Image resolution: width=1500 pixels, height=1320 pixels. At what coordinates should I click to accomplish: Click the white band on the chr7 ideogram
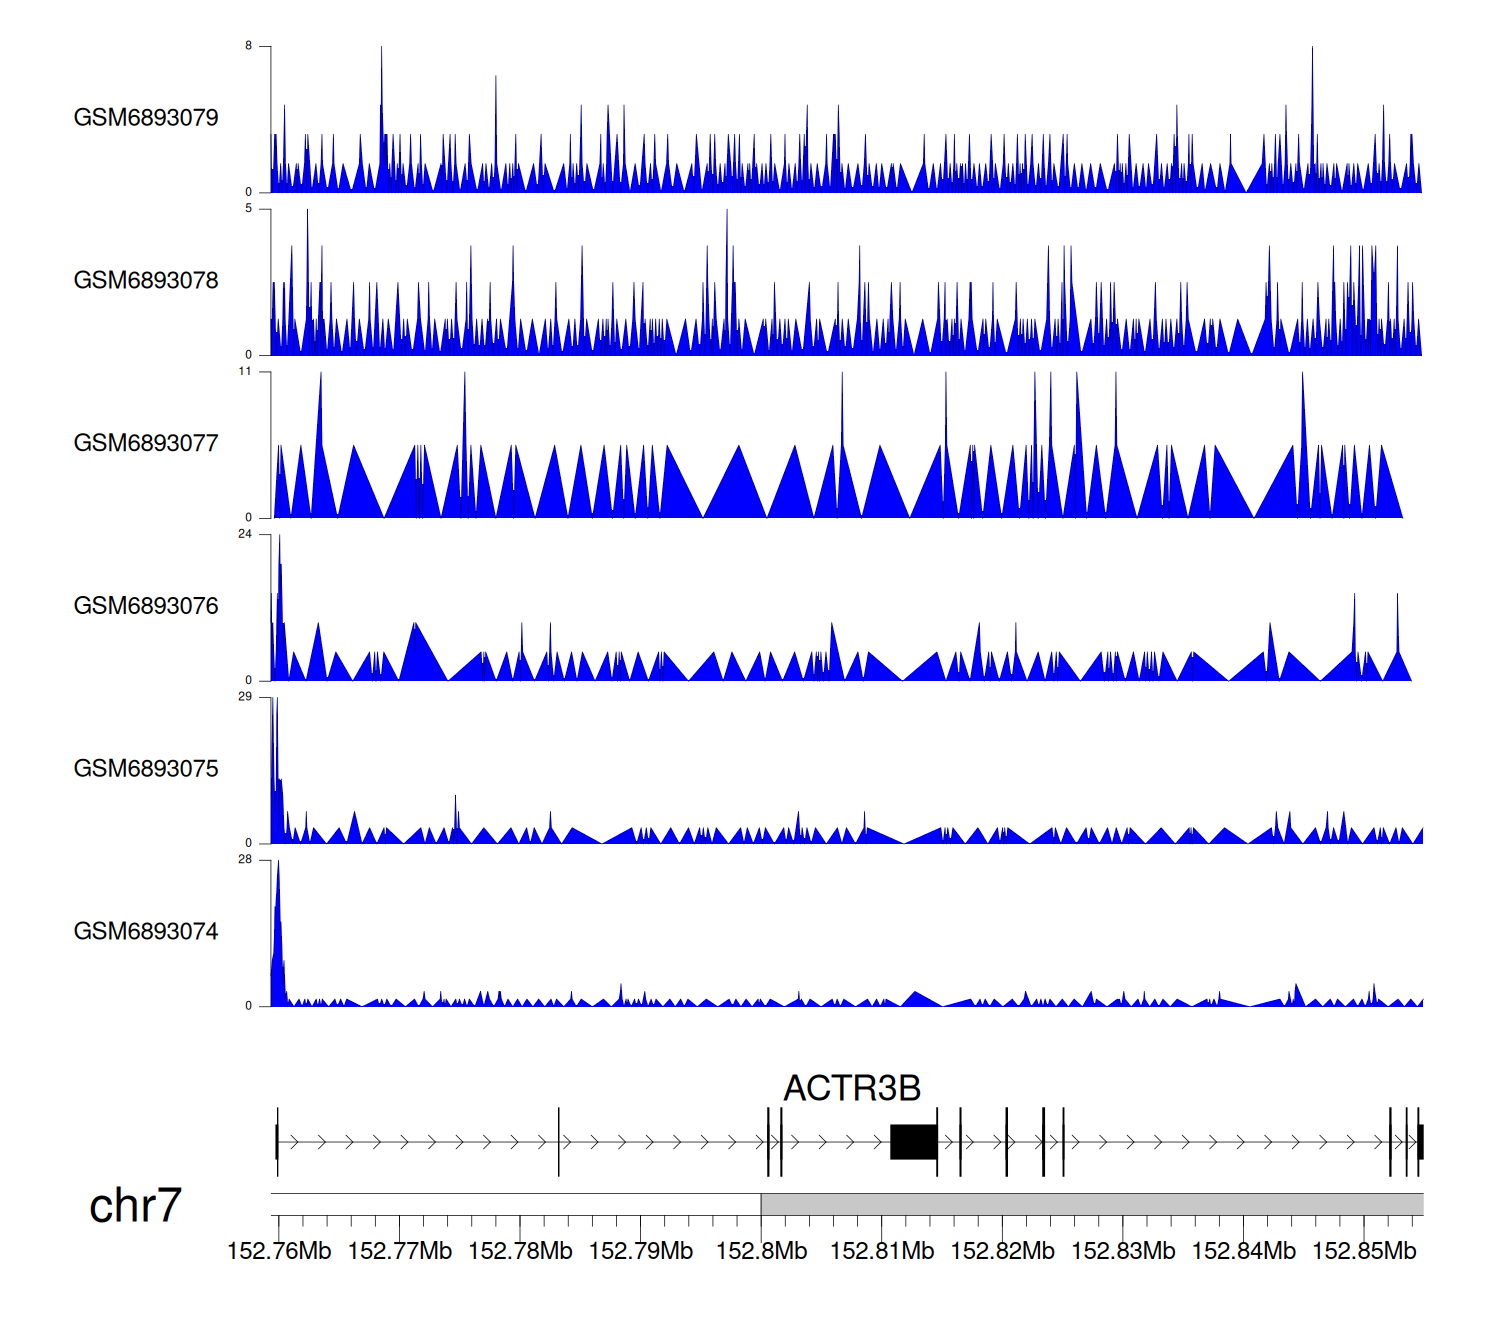coord(515,1204)
